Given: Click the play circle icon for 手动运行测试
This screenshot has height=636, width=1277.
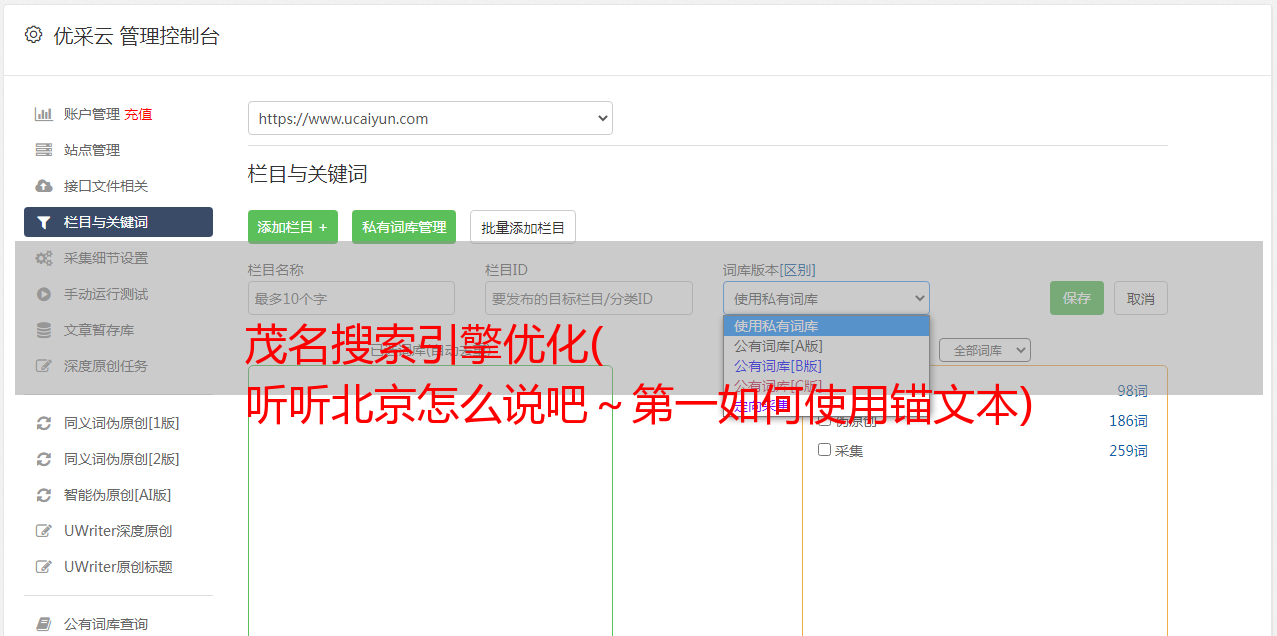Looking at the screenshot, I should [x=44, y=294].
